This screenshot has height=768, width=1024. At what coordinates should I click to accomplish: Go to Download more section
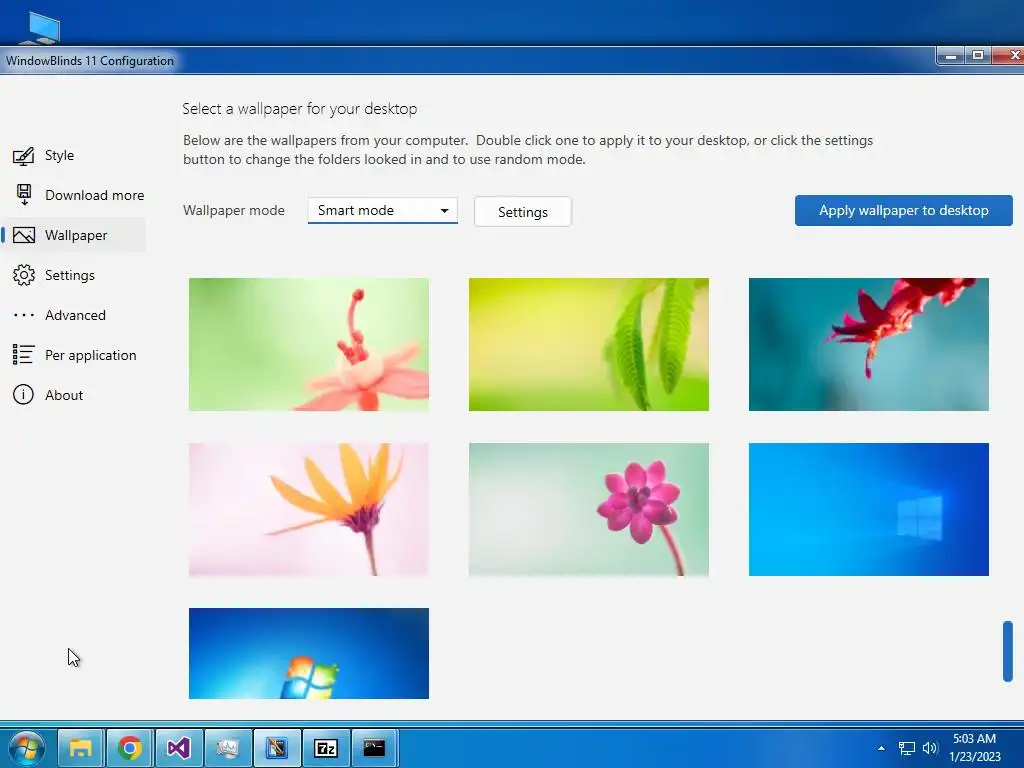coord(95,195)
